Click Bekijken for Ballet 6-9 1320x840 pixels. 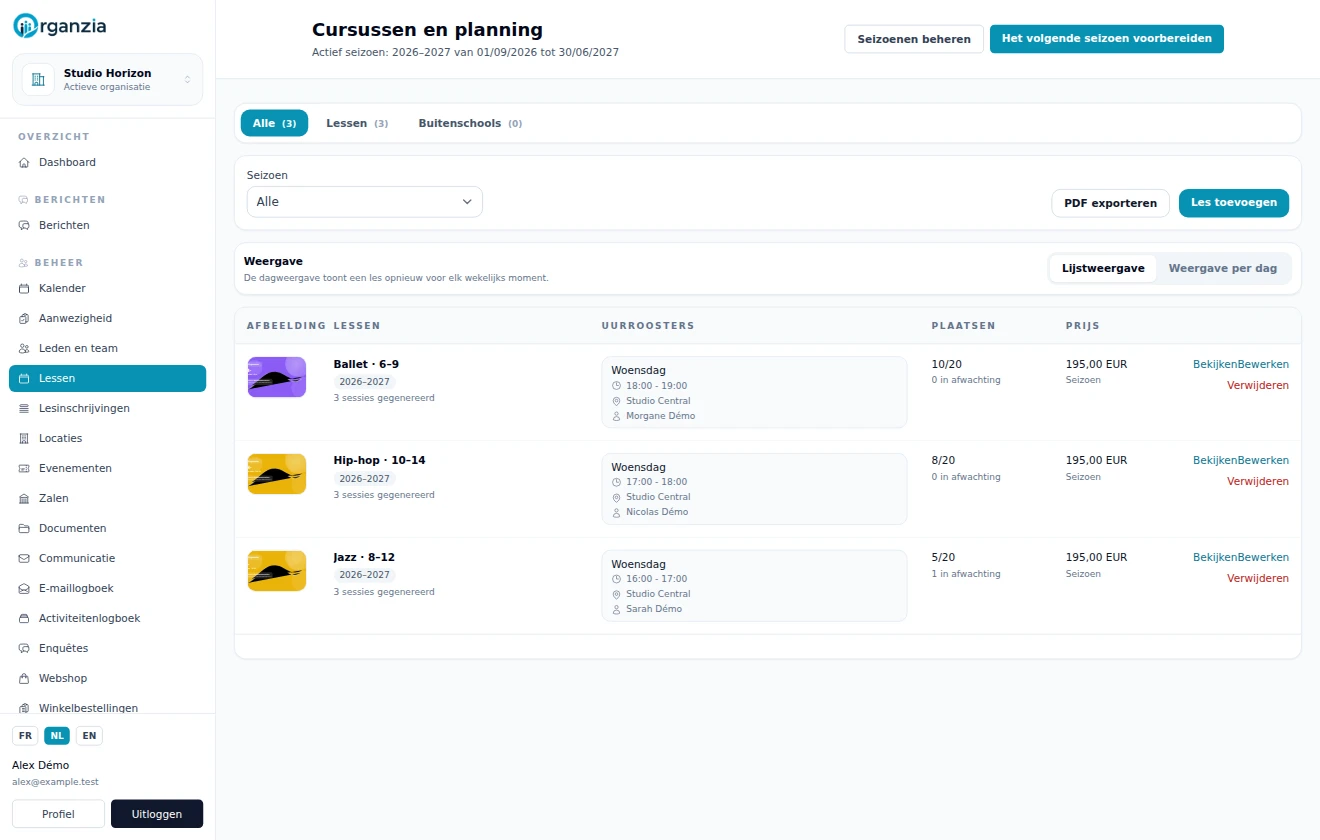(x=1215, y=365)
